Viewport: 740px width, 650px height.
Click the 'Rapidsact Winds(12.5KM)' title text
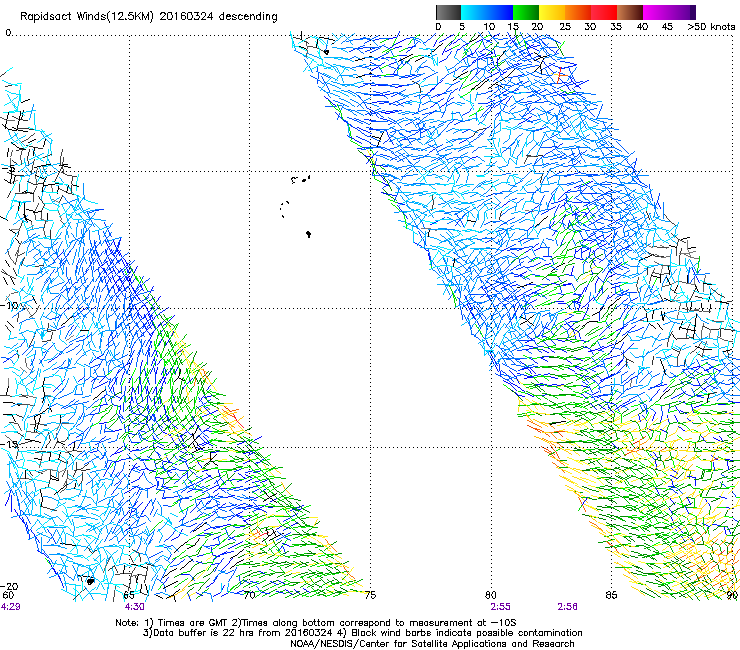click(87, 17)
